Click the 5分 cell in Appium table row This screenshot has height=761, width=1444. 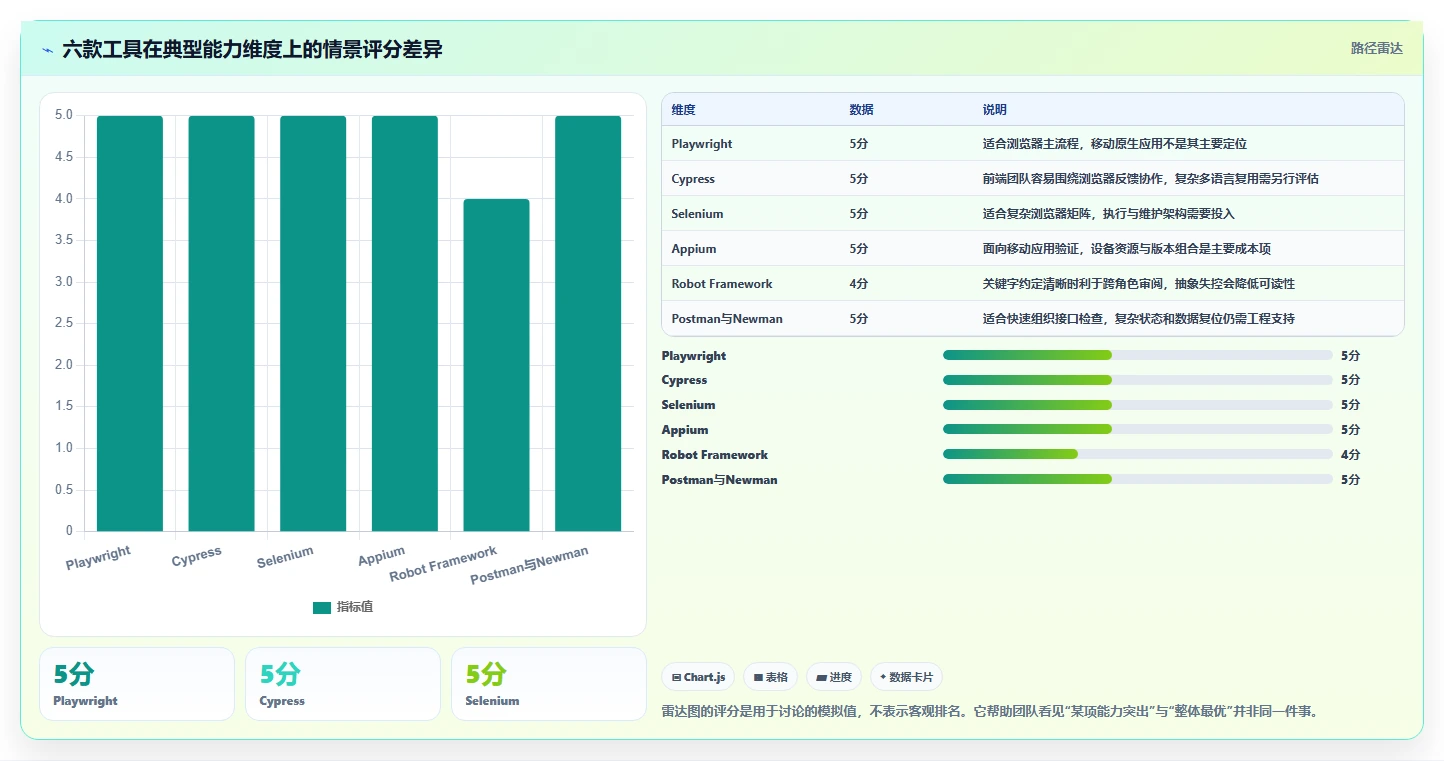(859, 249)
